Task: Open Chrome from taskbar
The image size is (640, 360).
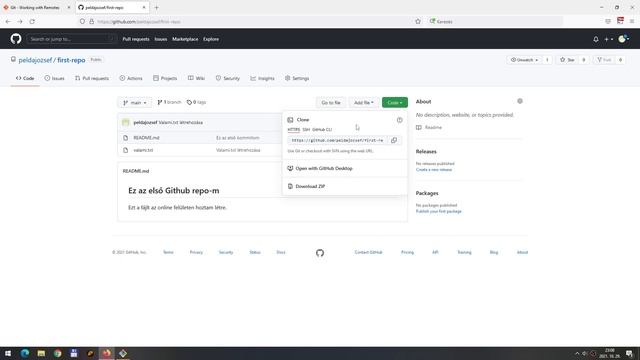Action: tap(58, 353)
